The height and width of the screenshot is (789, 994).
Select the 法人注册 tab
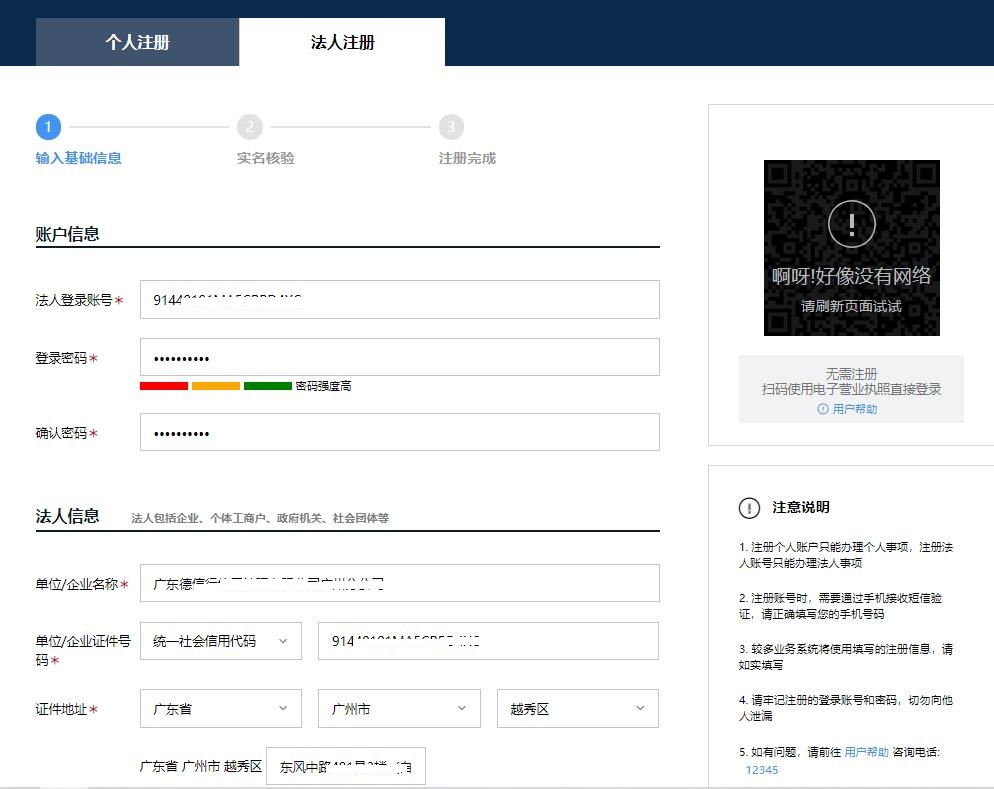click(x=342, y=42)
